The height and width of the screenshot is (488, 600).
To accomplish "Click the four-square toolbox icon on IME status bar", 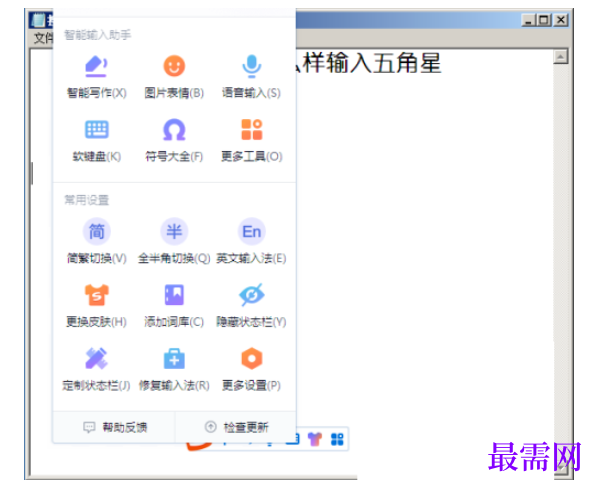I will click(337, 439).
